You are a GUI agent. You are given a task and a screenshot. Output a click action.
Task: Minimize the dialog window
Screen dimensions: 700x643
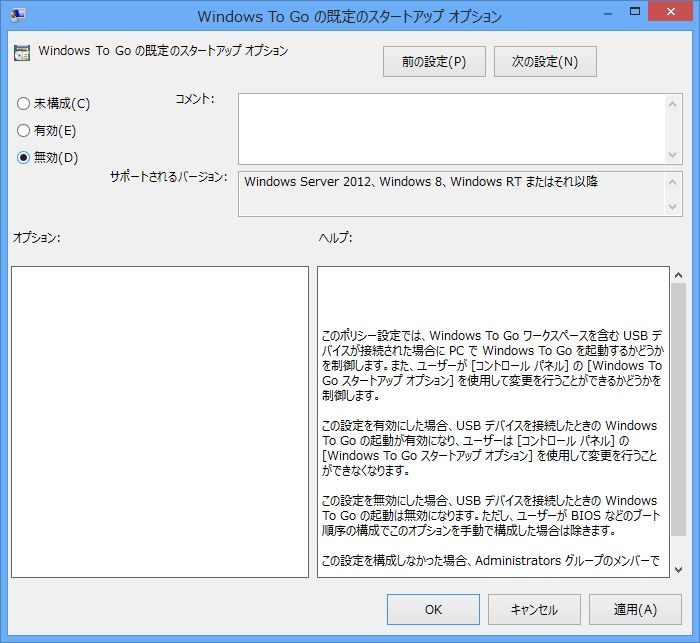coord(608,13)
